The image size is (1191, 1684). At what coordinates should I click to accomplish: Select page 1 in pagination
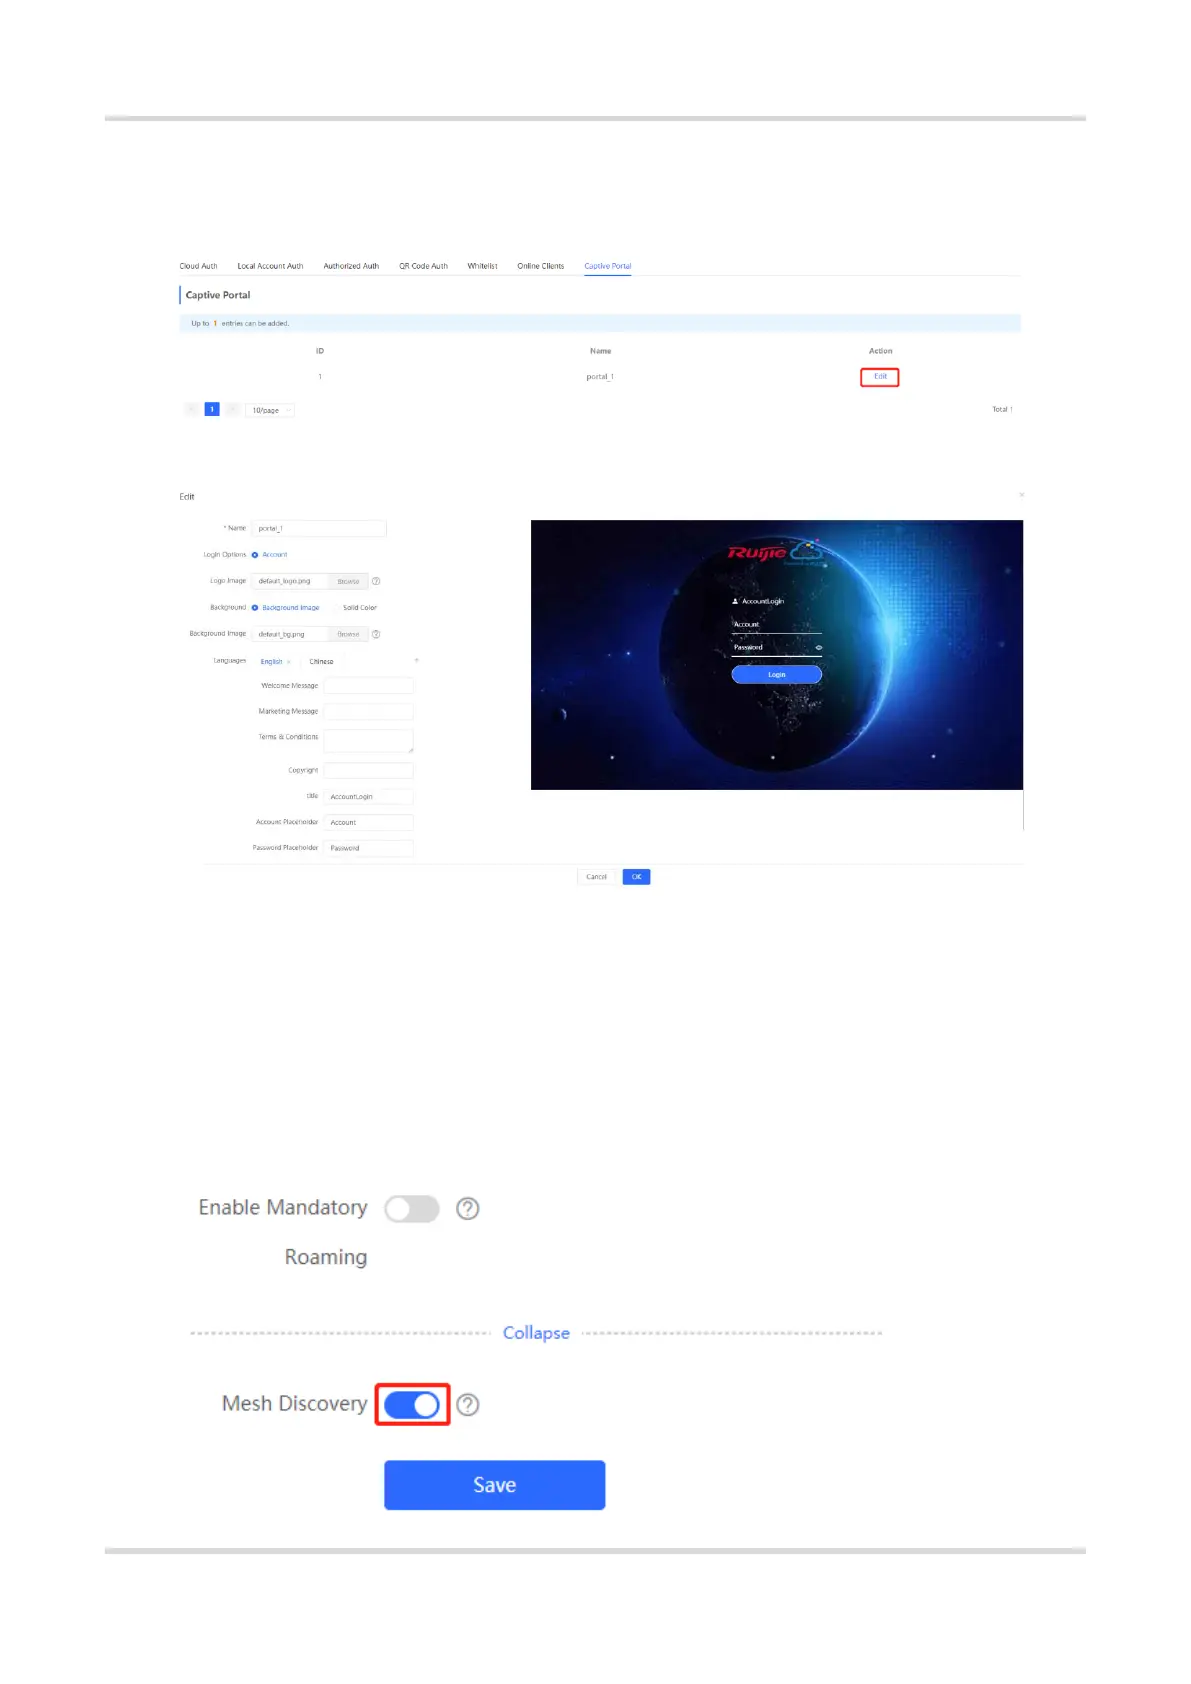click(212, 409)
